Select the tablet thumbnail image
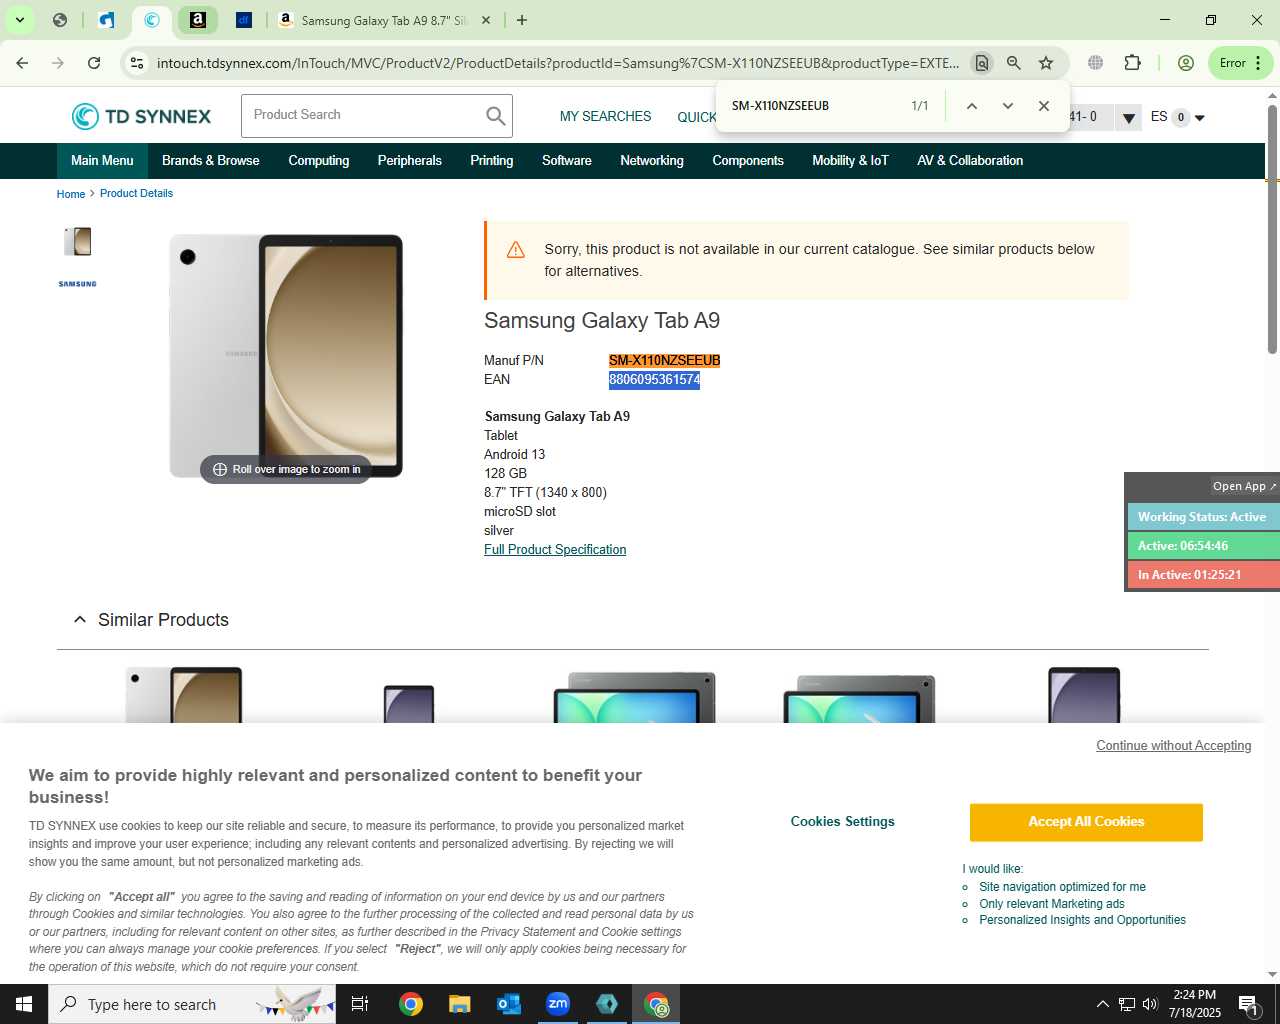Image resolution: width=1280 pixels, height=1024 pixels. (x=78, y=241)
